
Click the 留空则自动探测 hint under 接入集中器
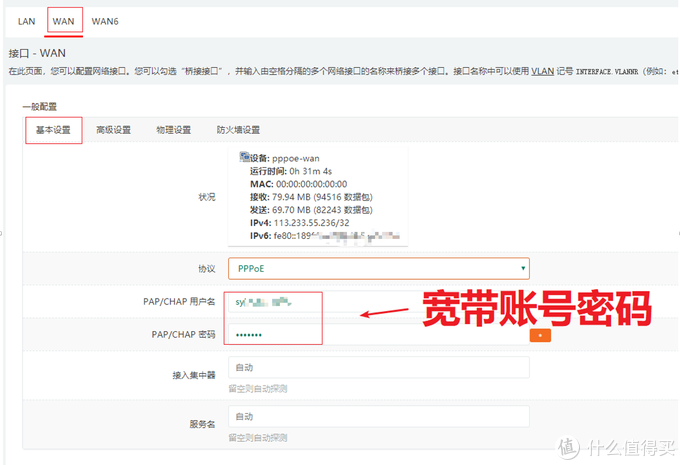[x=258, y=389]
